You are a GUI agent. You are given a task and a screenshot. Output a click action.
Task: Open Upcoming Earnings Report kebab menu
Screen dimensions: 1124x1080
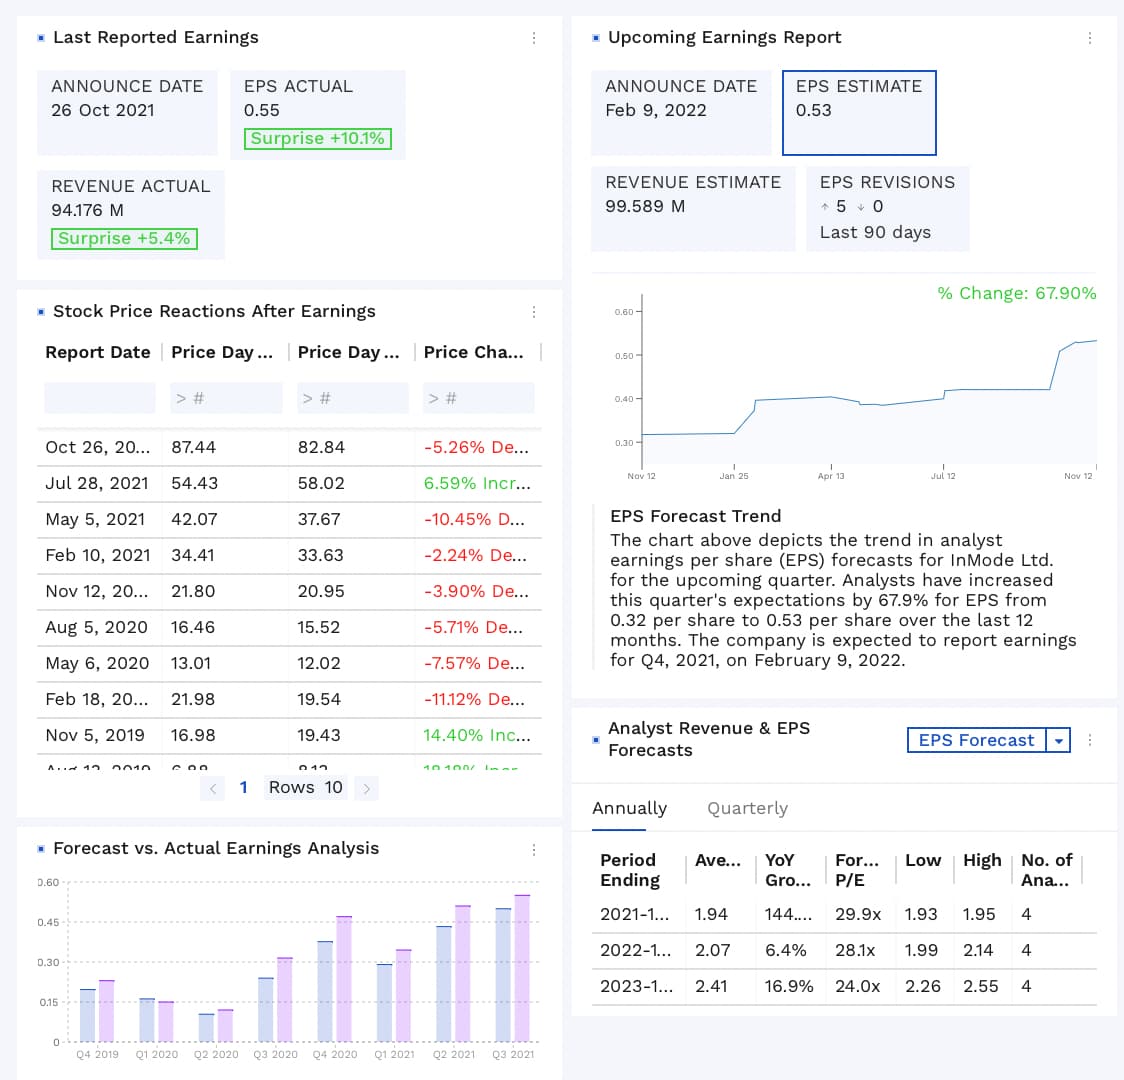[1089, 38]
